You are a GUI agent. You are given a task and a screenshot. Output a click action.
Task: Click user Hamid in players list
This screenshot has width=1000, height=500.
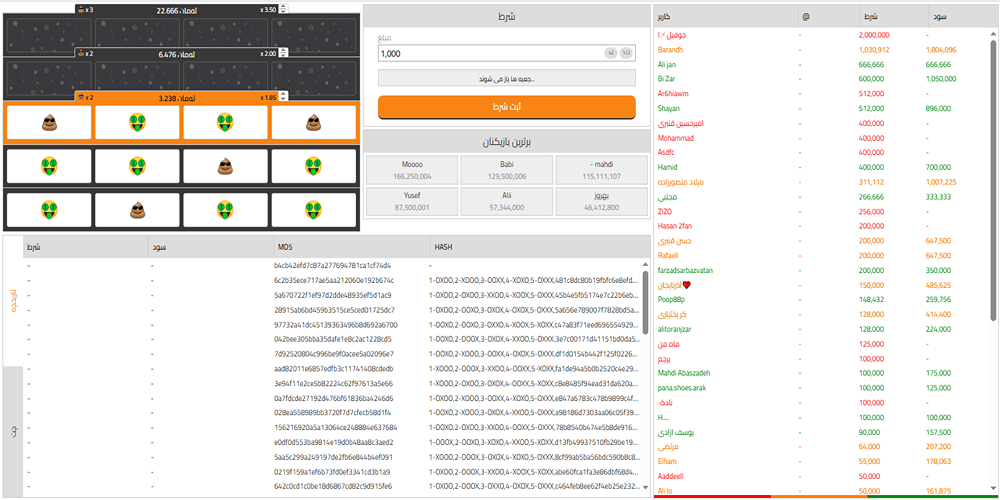[667, 167]
